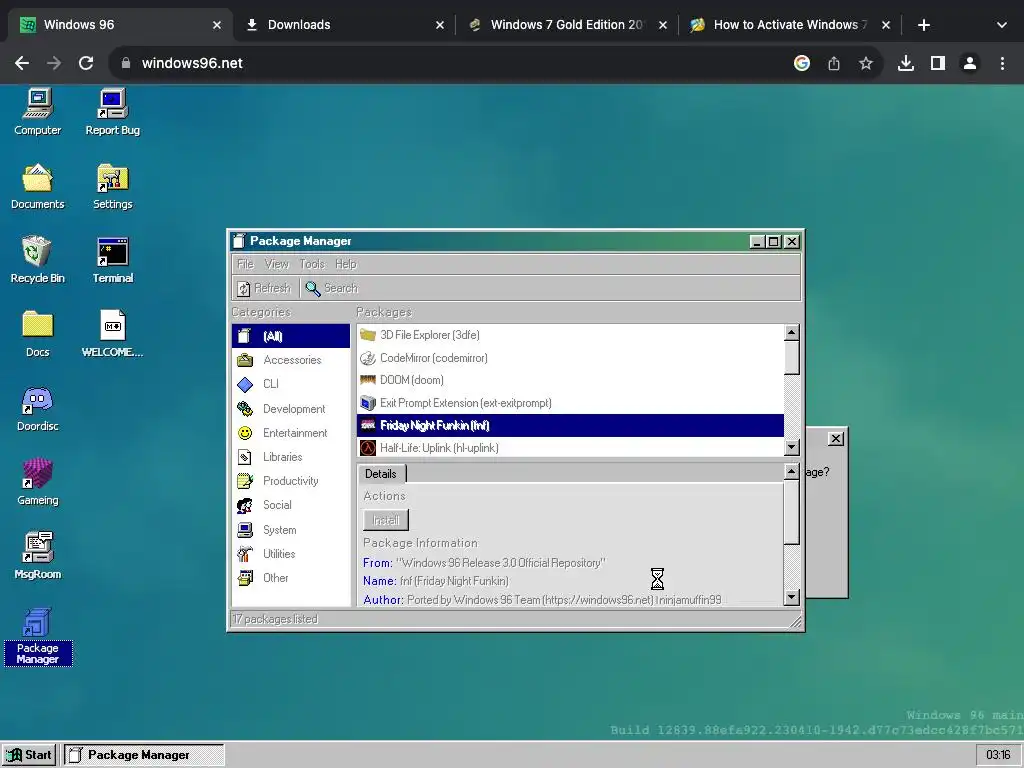1024x768 pixels.
Task: Open the Computer desktop icon
Action: pyautogui.click(x=38, y=112)
